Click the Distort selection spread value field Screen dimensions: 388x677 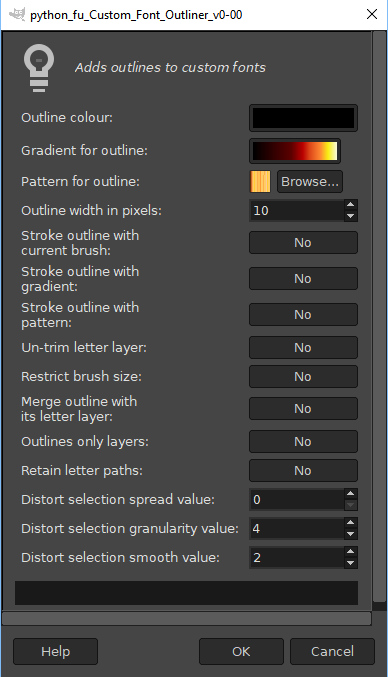pos(297,500)
